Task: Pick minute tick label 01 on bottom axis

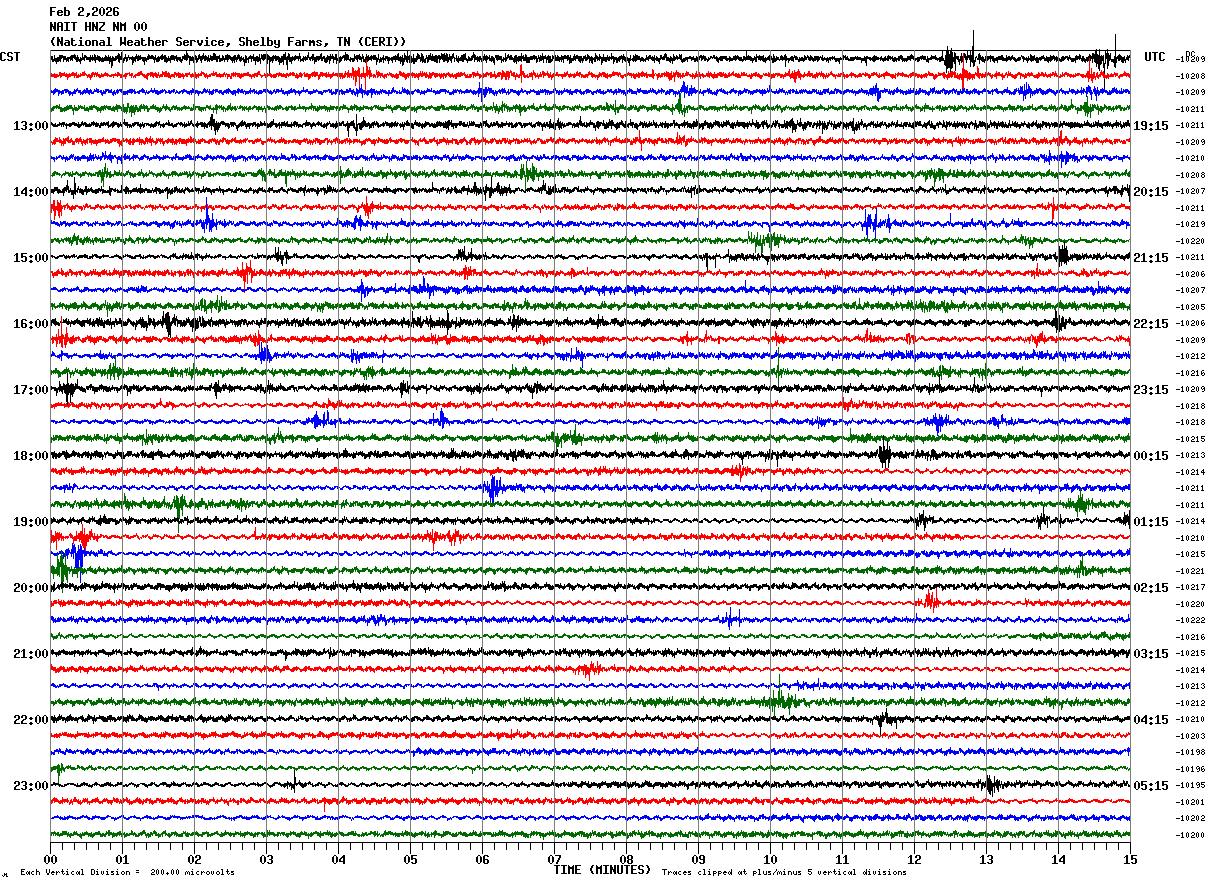Action: (122, 859)
